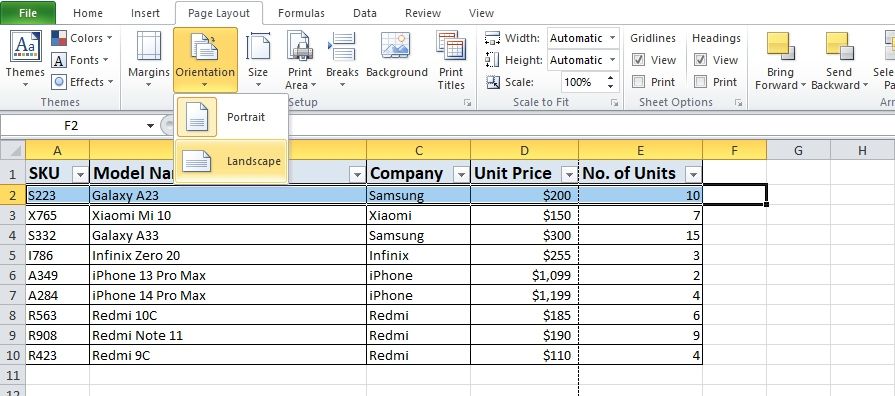The width and height of the screenshot is (895, 396).
Task: Select row 8 header
Action: [x=13, y=315]
